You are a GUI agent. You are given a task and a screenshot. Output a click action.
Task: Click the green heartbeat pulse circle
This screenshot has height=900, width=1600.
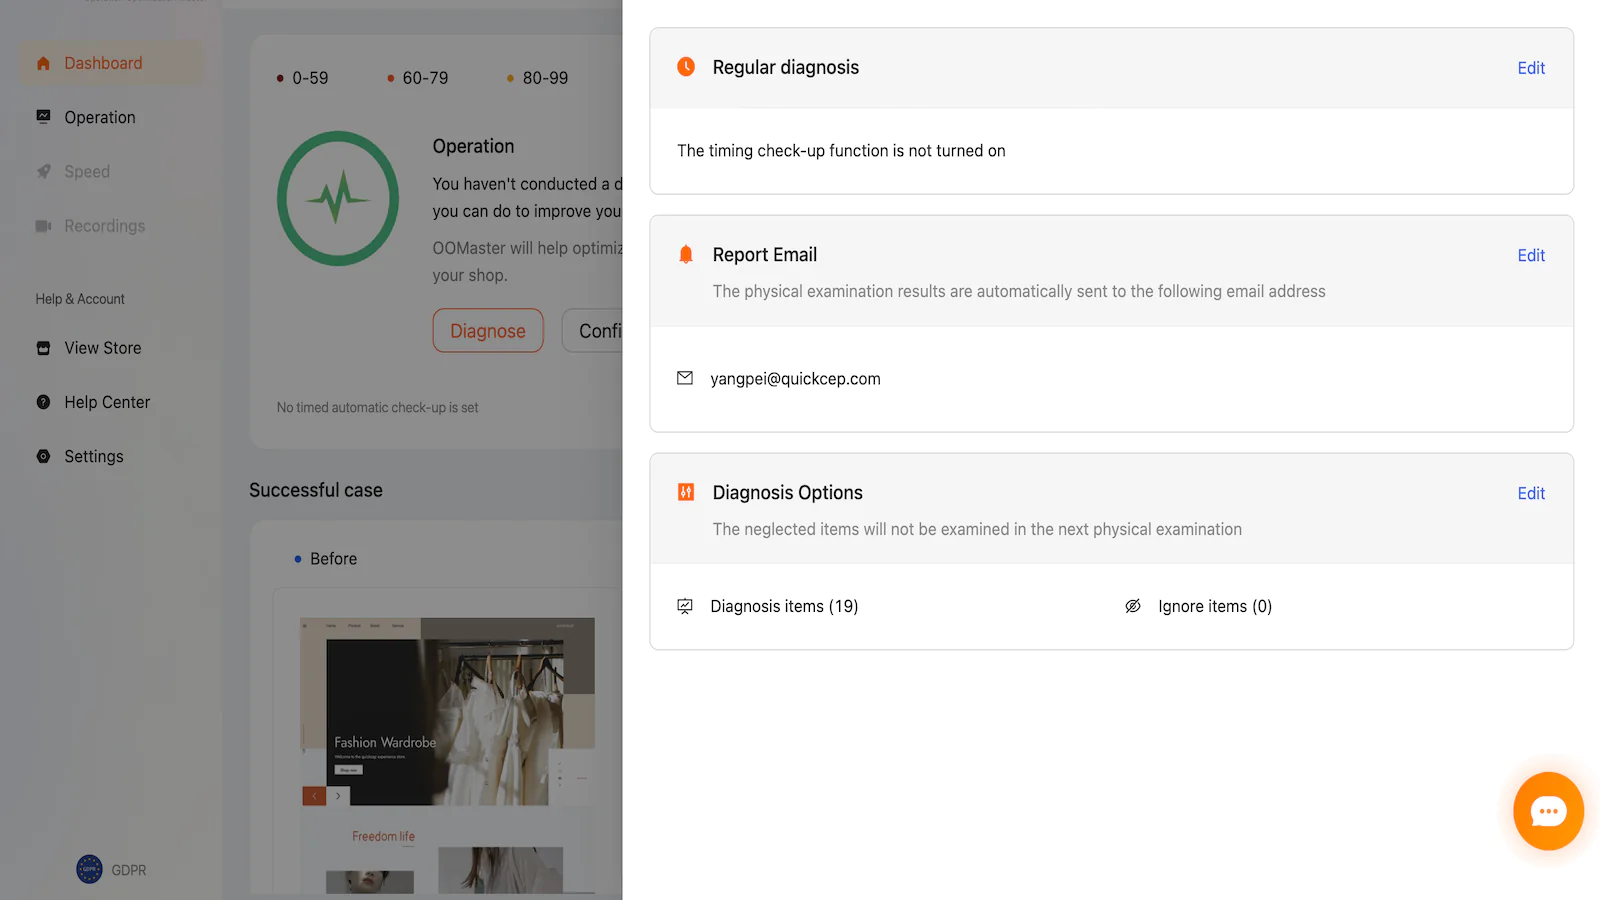[338, 198]
